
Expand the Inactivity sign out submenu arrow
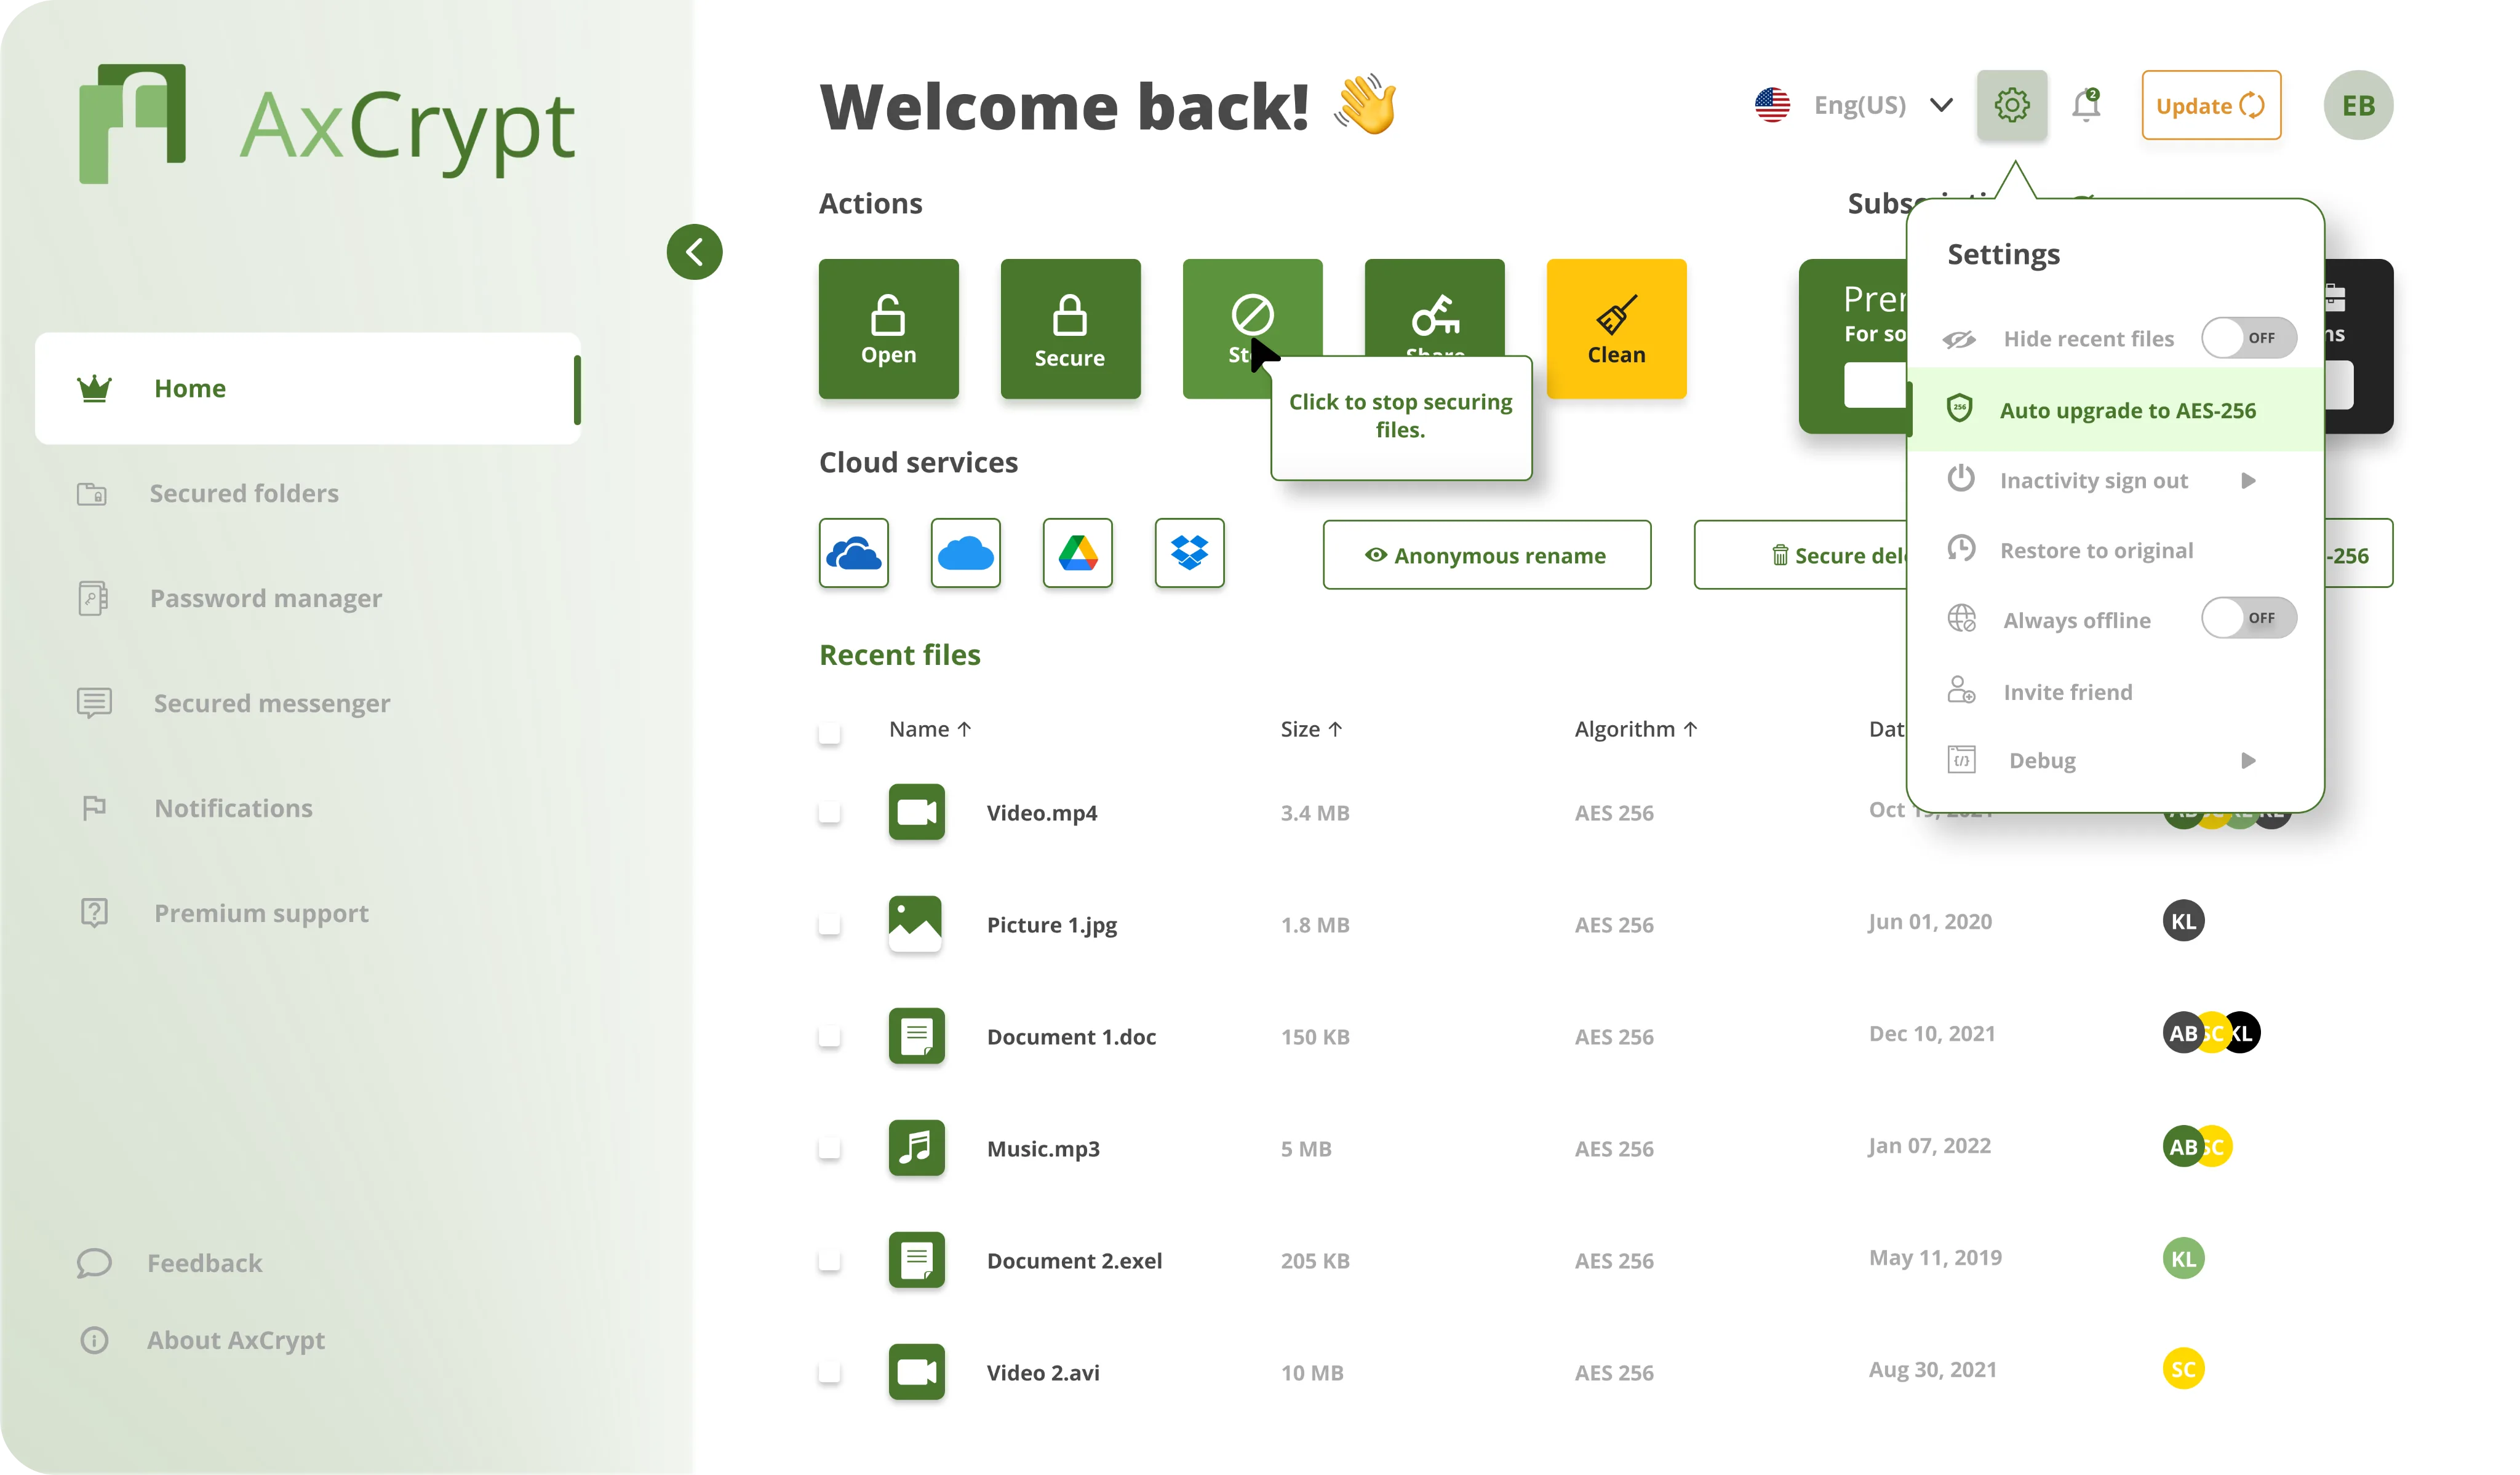2249,481
